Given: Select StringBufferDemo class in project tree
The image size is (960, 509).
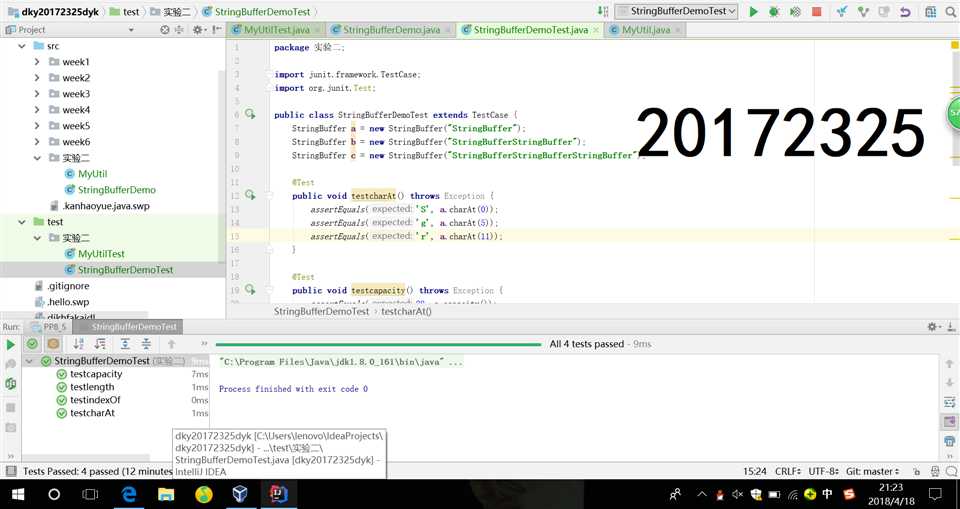Looking at the screenshot, I should coord(116,190).
